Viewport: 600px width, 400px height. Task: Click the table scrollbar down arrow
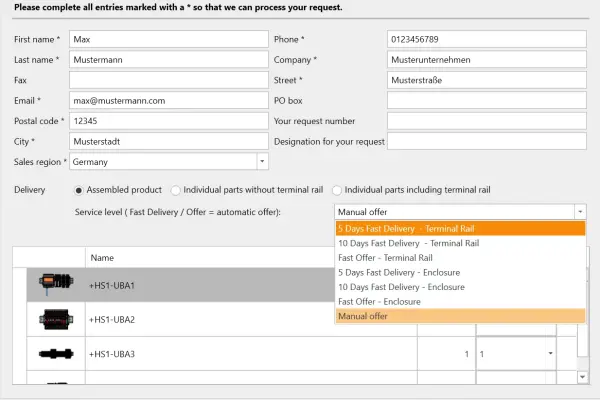click(583, 376)
